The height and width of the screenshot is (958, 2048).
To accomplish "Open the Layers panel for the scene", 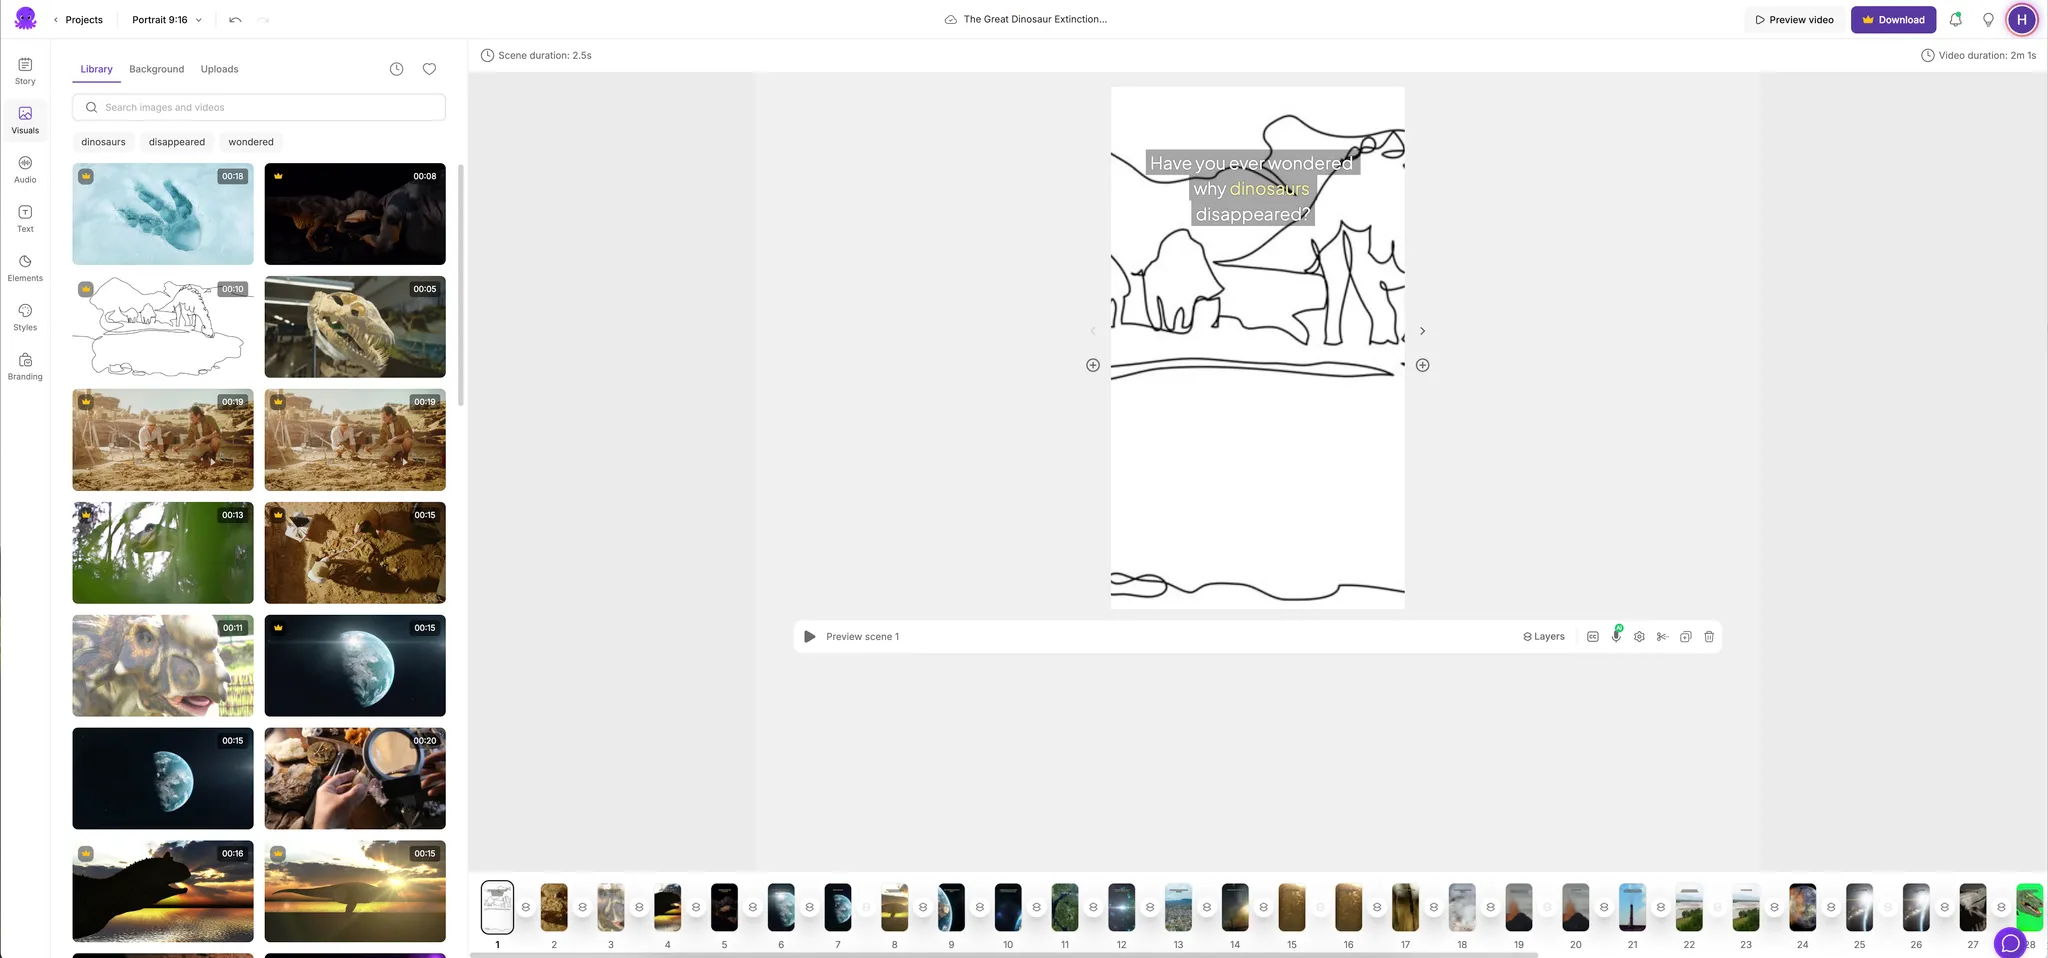I will (x=1544, y=637).
